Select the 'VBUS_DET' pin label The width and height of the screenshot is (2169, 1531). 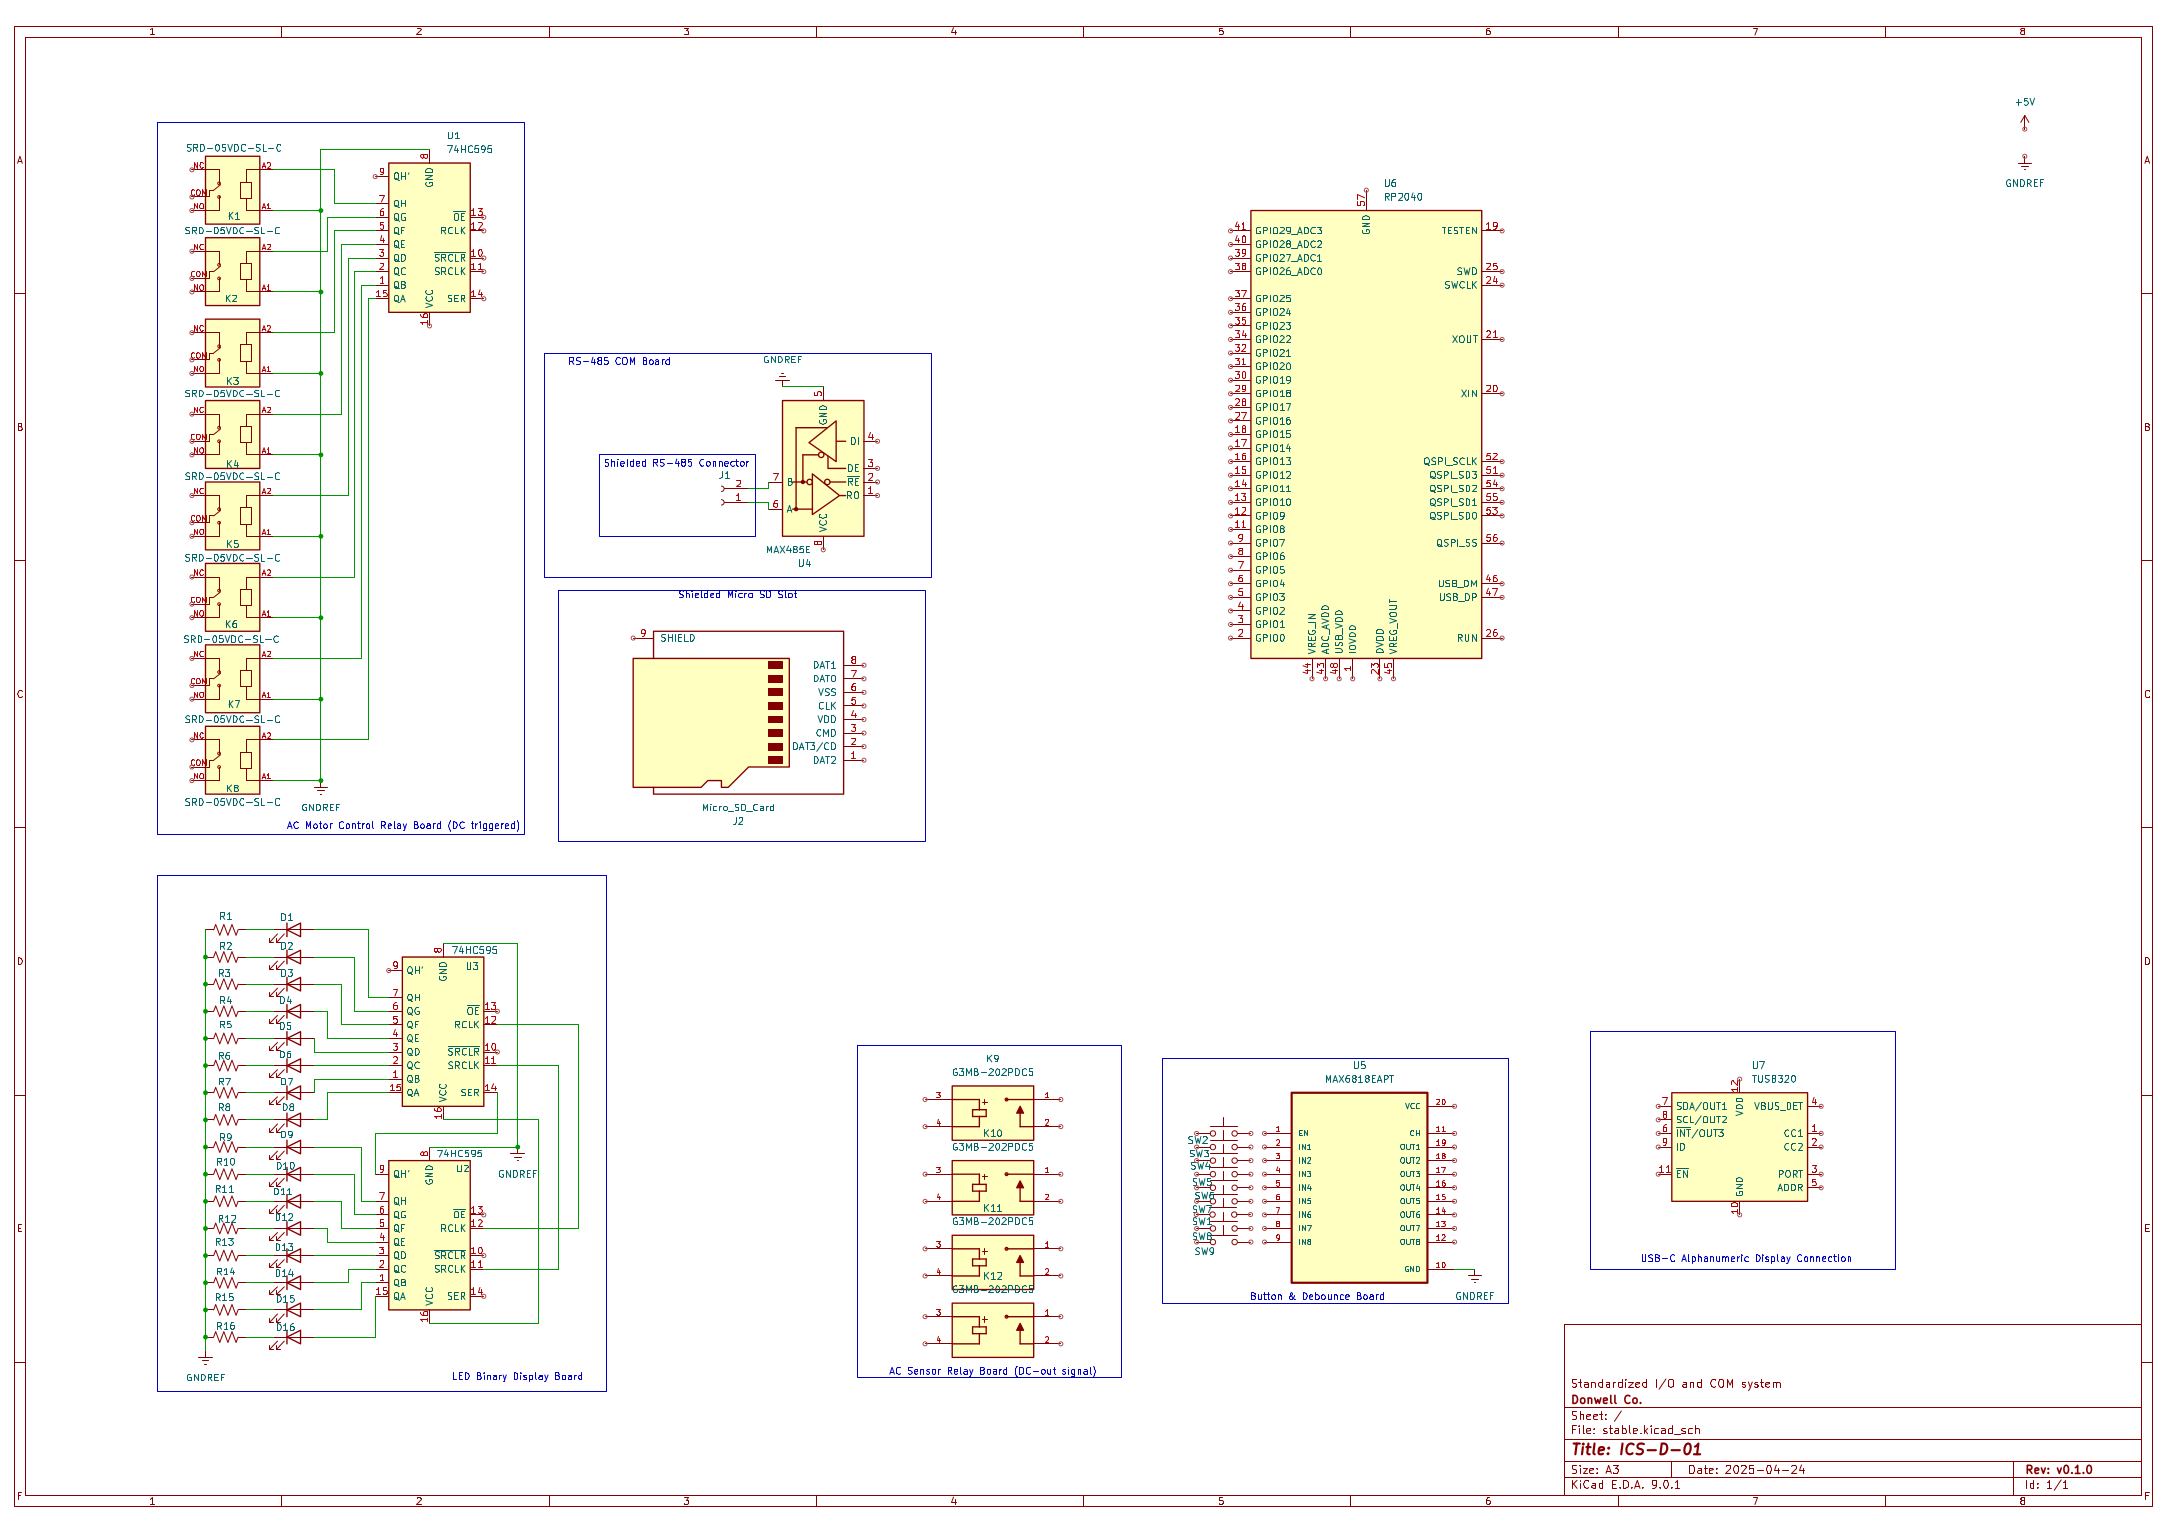[1778, 1107]
